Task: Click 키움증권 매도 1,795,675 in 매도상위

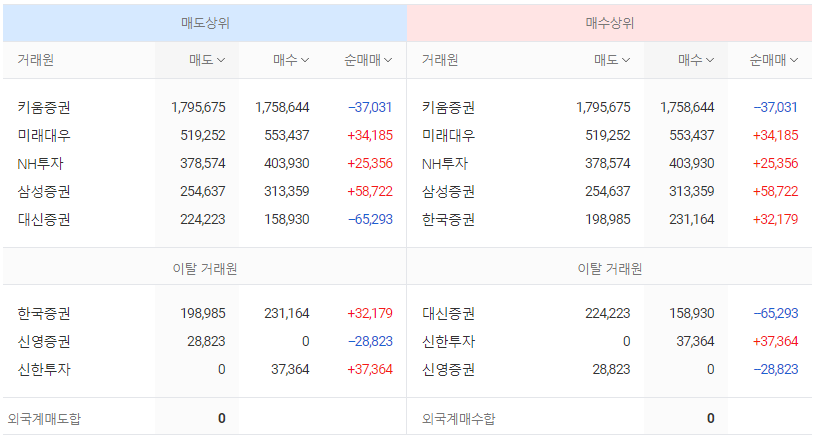Action: 198,107
